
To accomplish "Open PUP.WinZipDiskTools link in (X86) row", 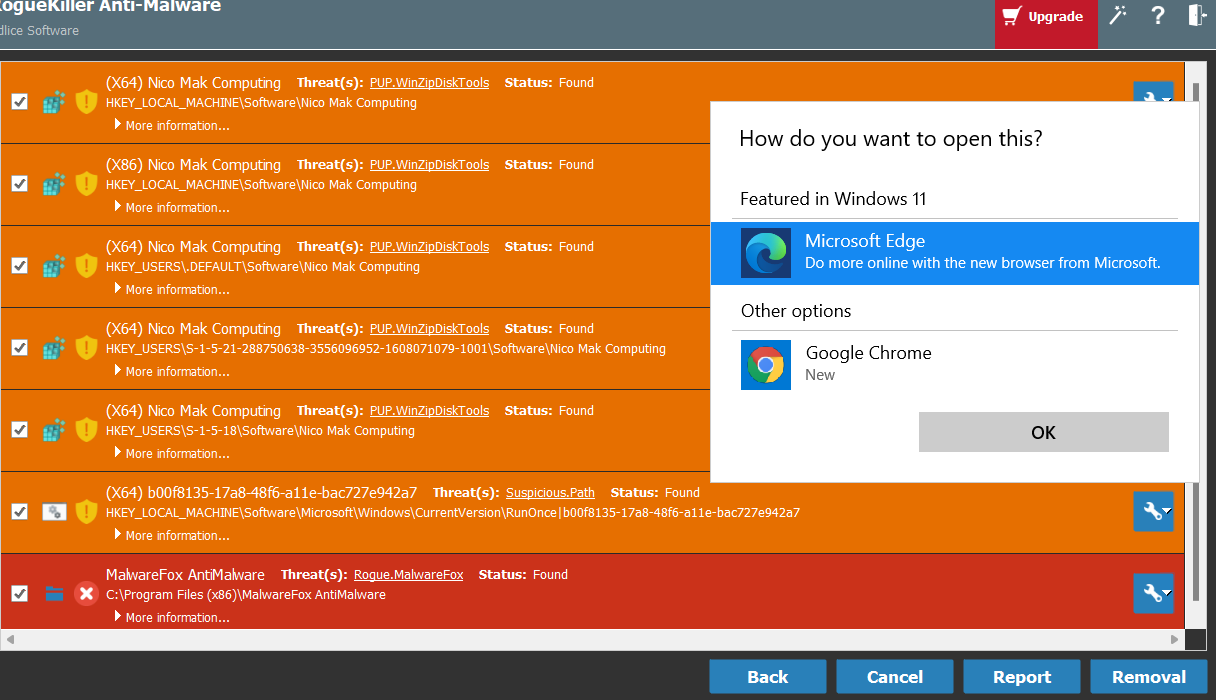I will pos(430,165).
